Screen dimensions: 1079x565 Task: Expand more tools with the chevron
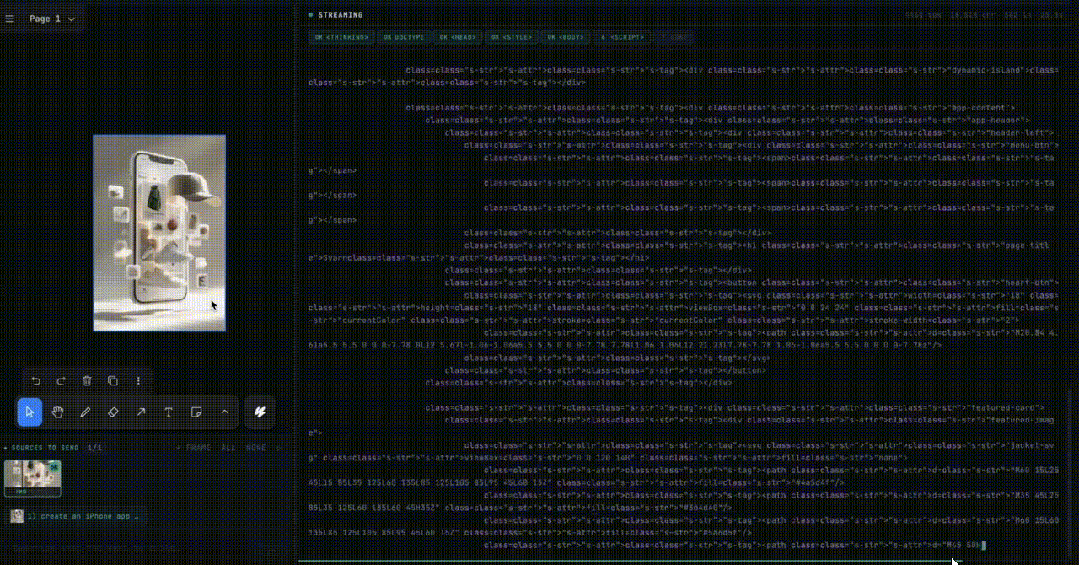coord(224,412)
